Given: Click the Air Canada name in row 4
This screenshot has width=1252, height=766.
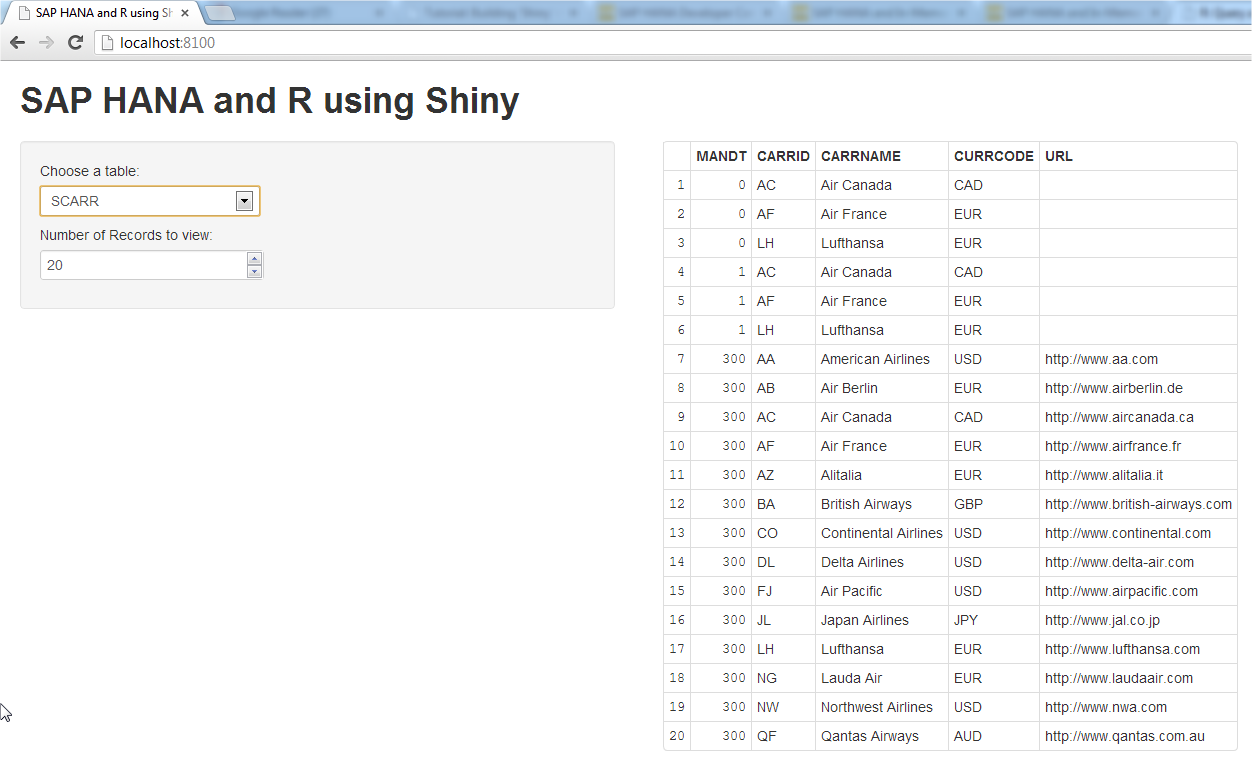Looking at the screenshot, I should 856,272.
